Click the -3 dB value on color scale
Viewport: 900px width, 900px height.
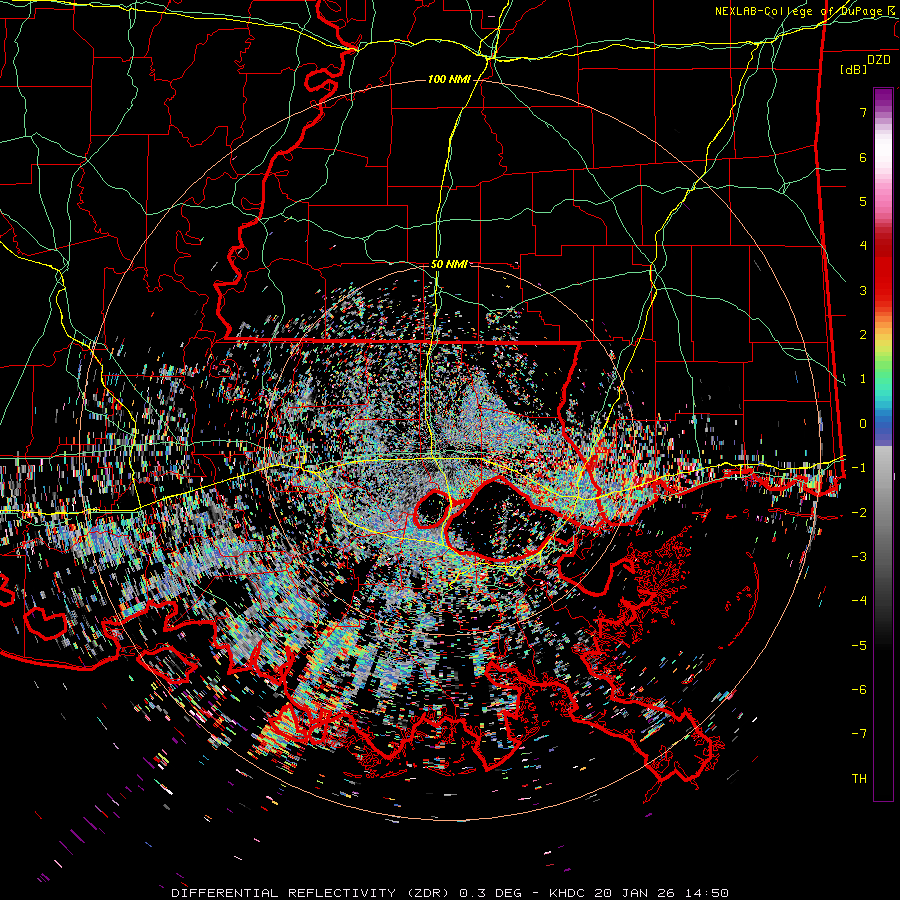859,556
